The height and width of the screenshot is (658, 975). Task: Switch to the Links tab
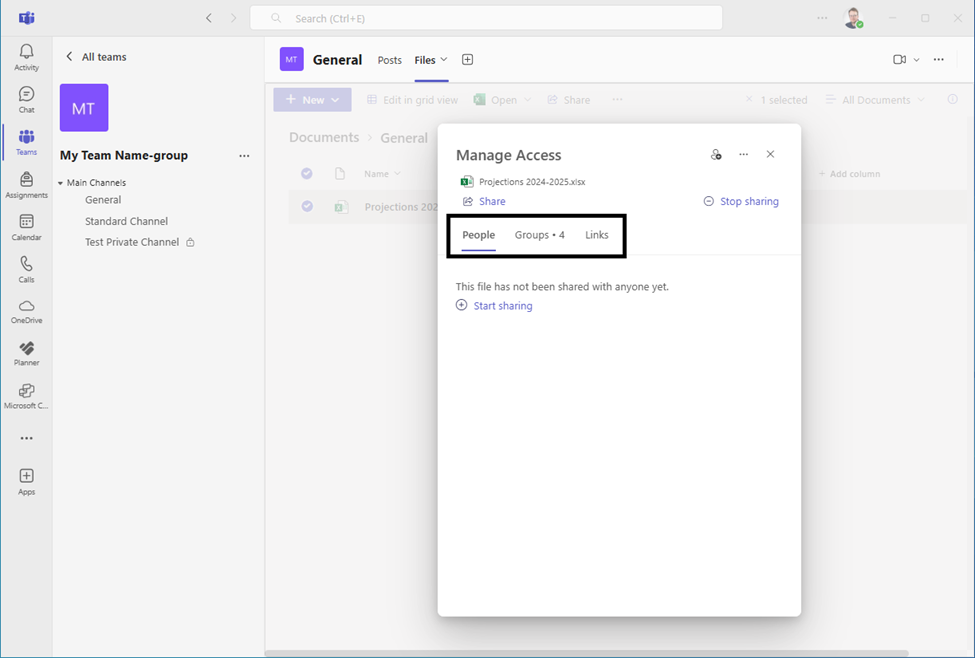(x=596, y=235)
